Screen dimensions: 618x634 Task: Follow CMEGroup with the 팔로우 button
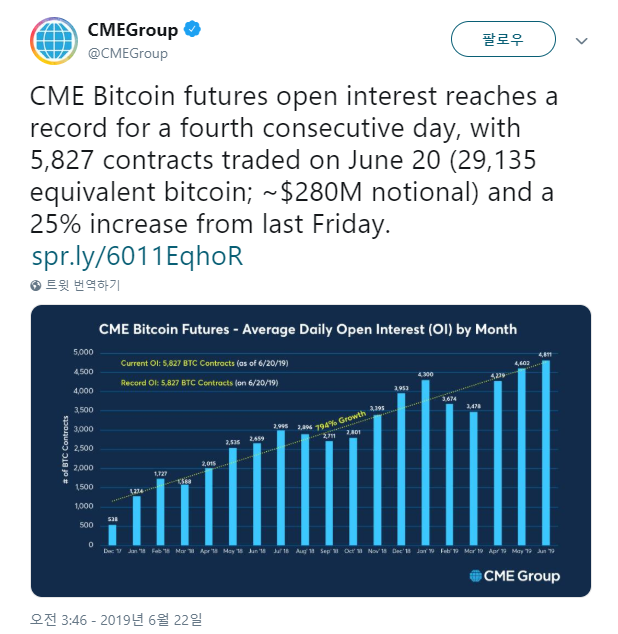503,39
